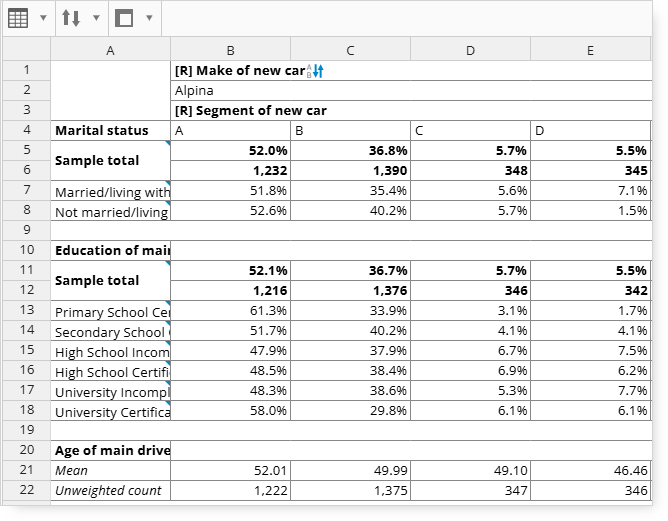Click the cell with value 1.5%
The height and width of the screenshot is (521, 668).
pos(590,210)
